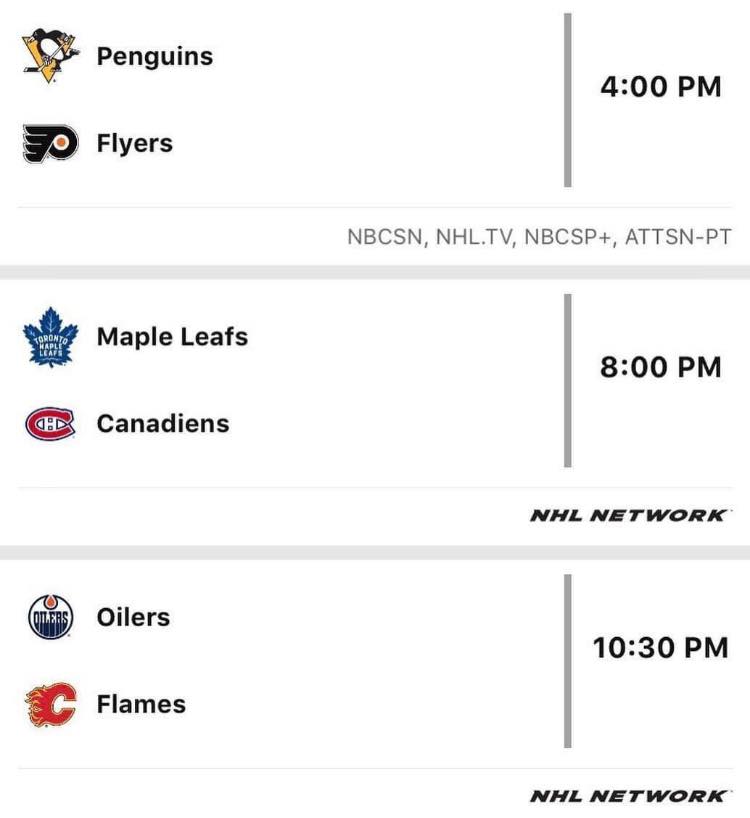Select the 8:00 PM game time
This screenshot has width=750, height=818.
tap(661, 367)
